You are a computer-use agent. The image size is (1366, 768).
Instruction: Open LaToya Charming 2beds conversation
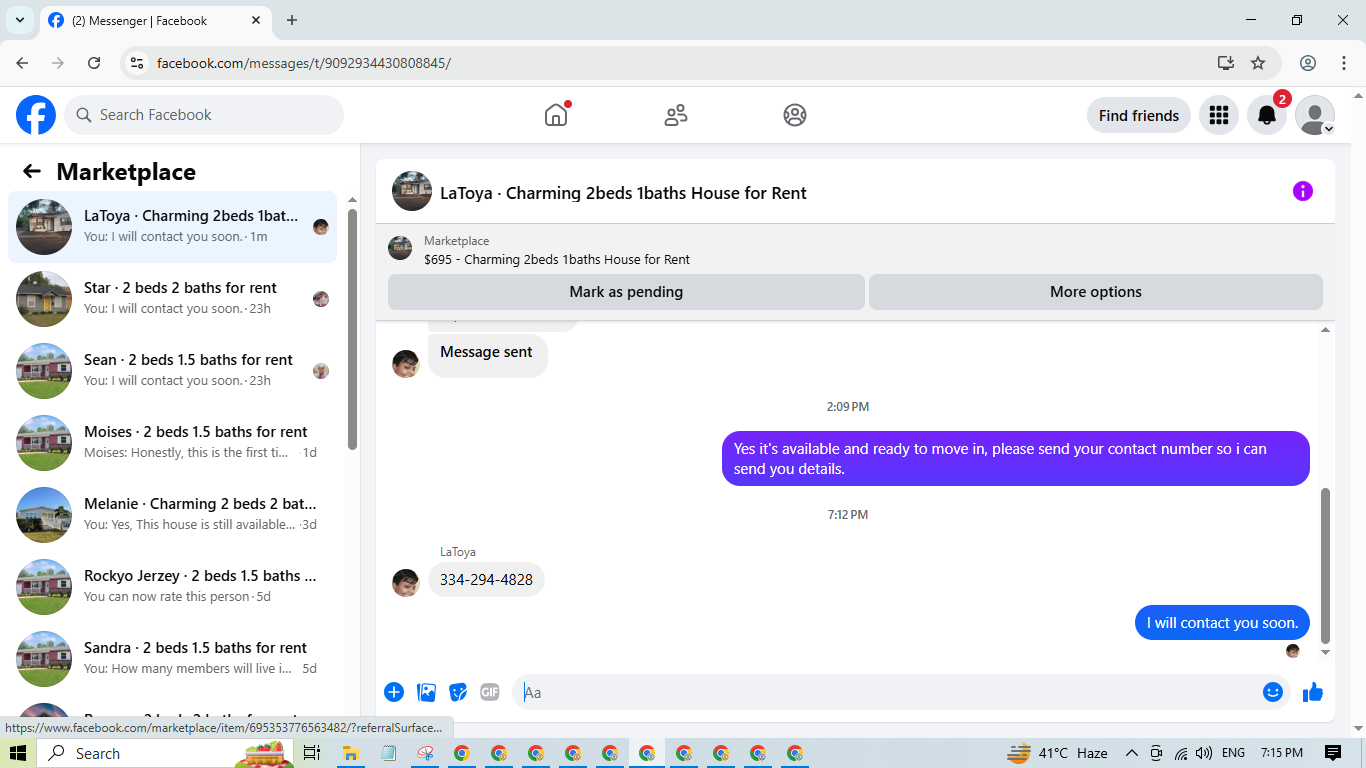172,227
